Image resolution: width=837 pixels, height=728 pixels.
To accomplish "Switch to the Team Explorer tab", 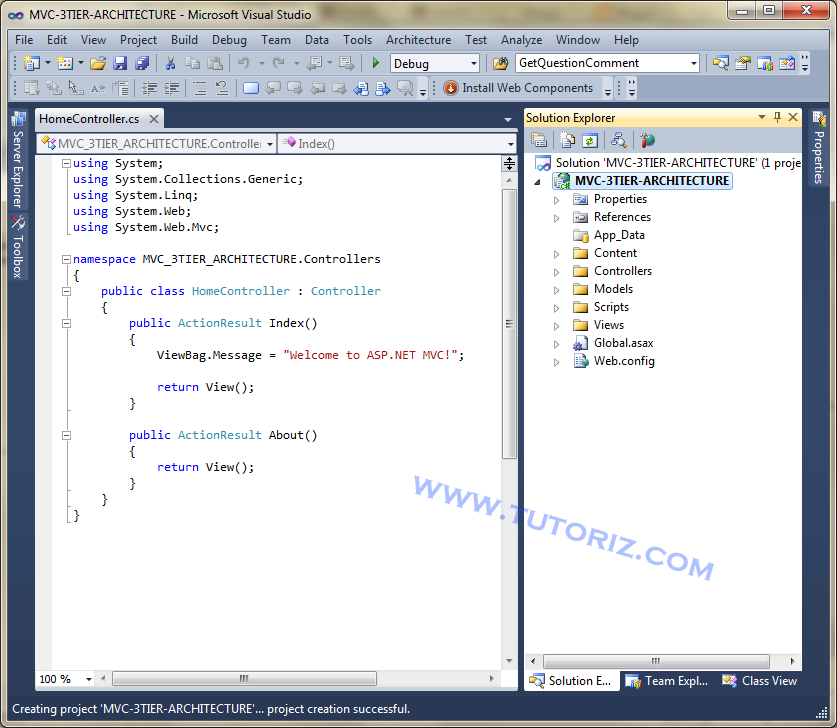I will tap(666, 680).
